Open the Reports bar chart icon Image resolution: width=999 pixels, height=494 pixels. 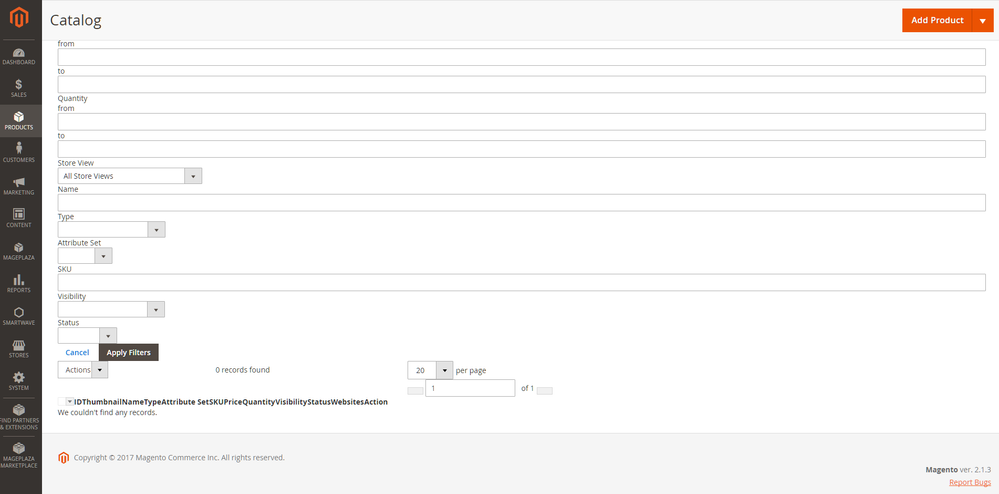20,283
